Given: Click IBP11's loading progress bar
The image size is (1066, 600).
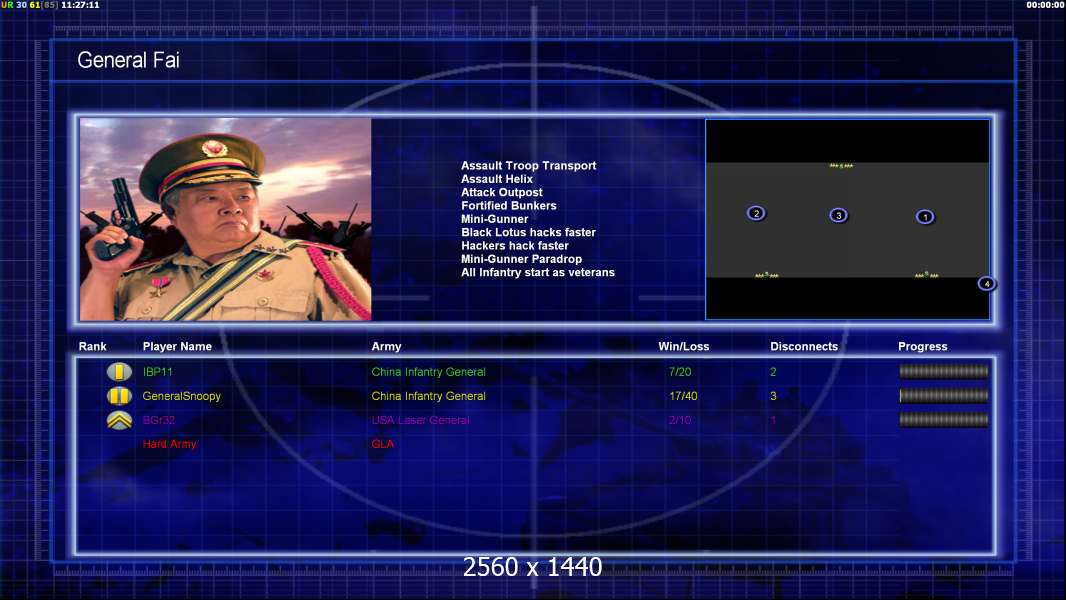Looking at the screenshot, I should point(943,372).
